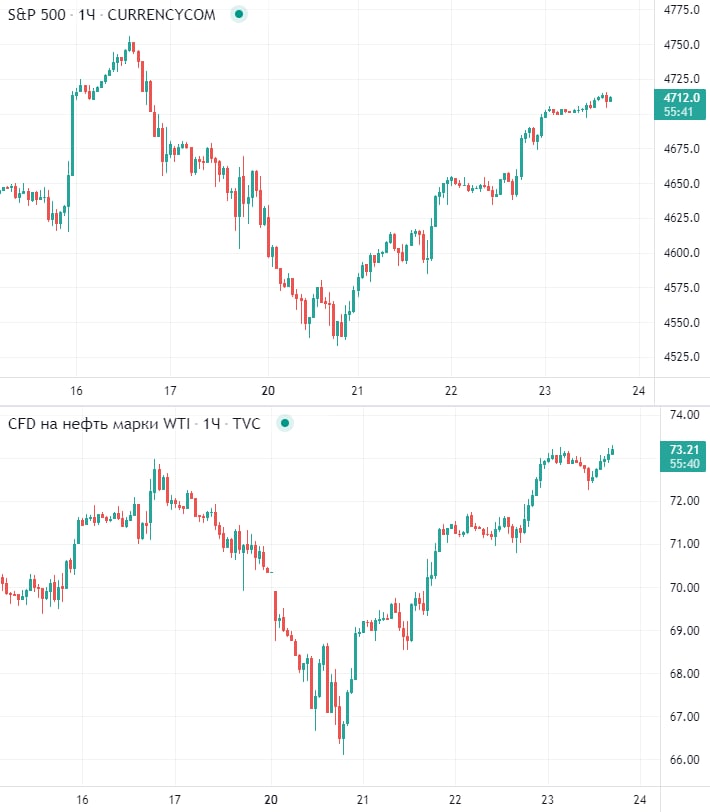Click the 74.00 oil price axis label
The height and width of the screenshot is (812, 710).
point(683,414)
